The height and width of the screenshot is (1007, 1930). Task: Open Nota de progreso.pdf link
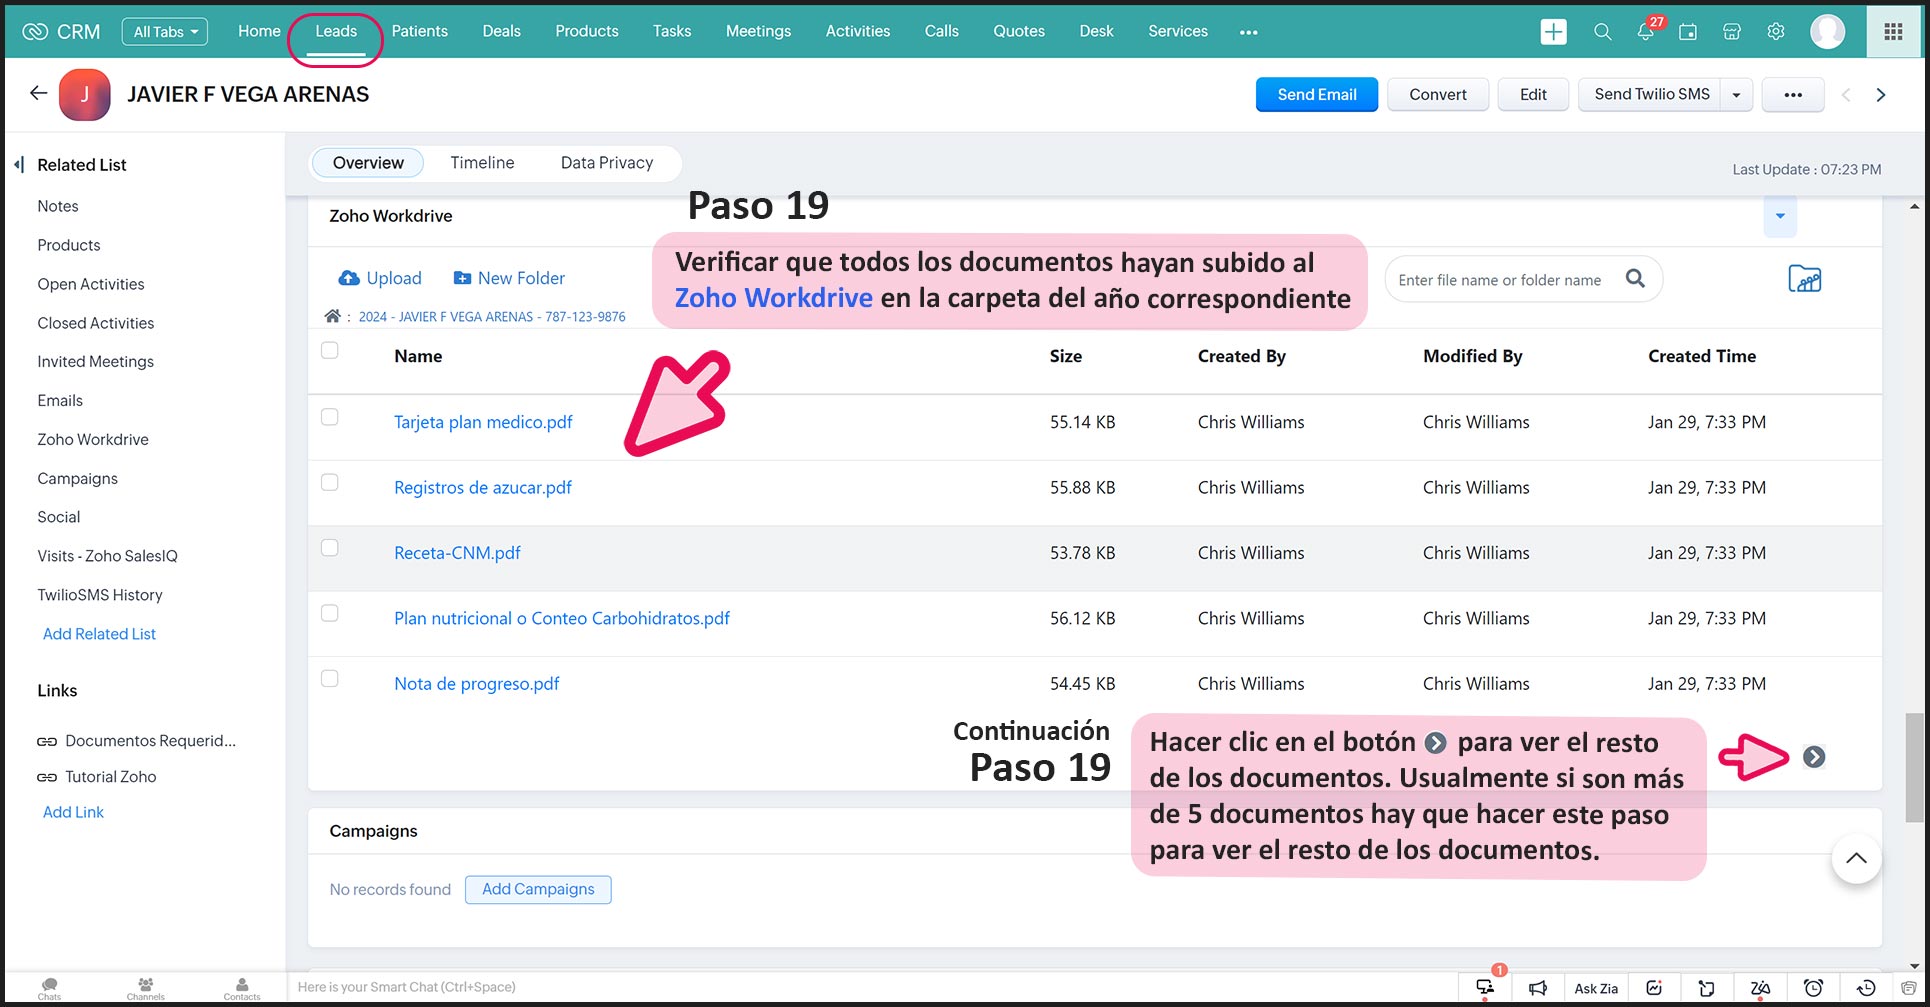click(x=476, y=684)
